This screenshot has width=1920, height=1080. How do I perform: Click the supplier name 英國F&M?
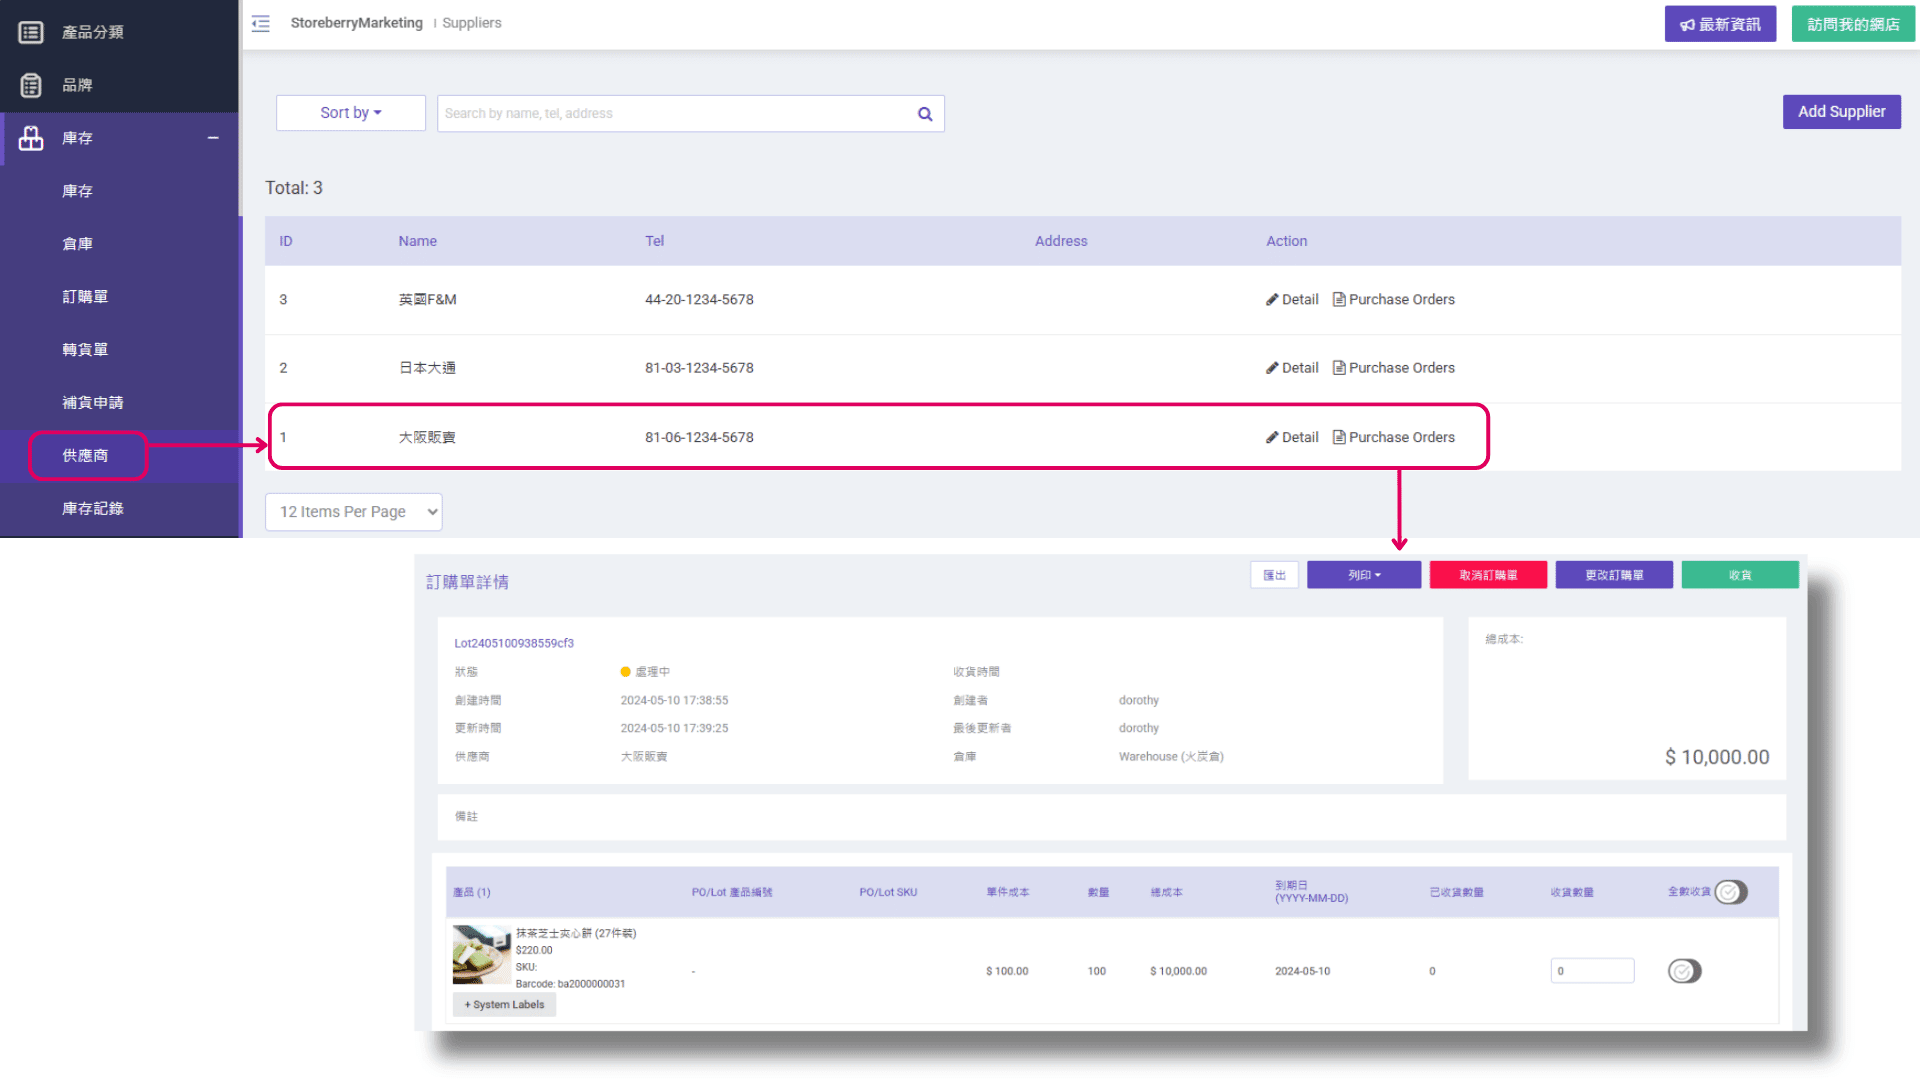427,299
